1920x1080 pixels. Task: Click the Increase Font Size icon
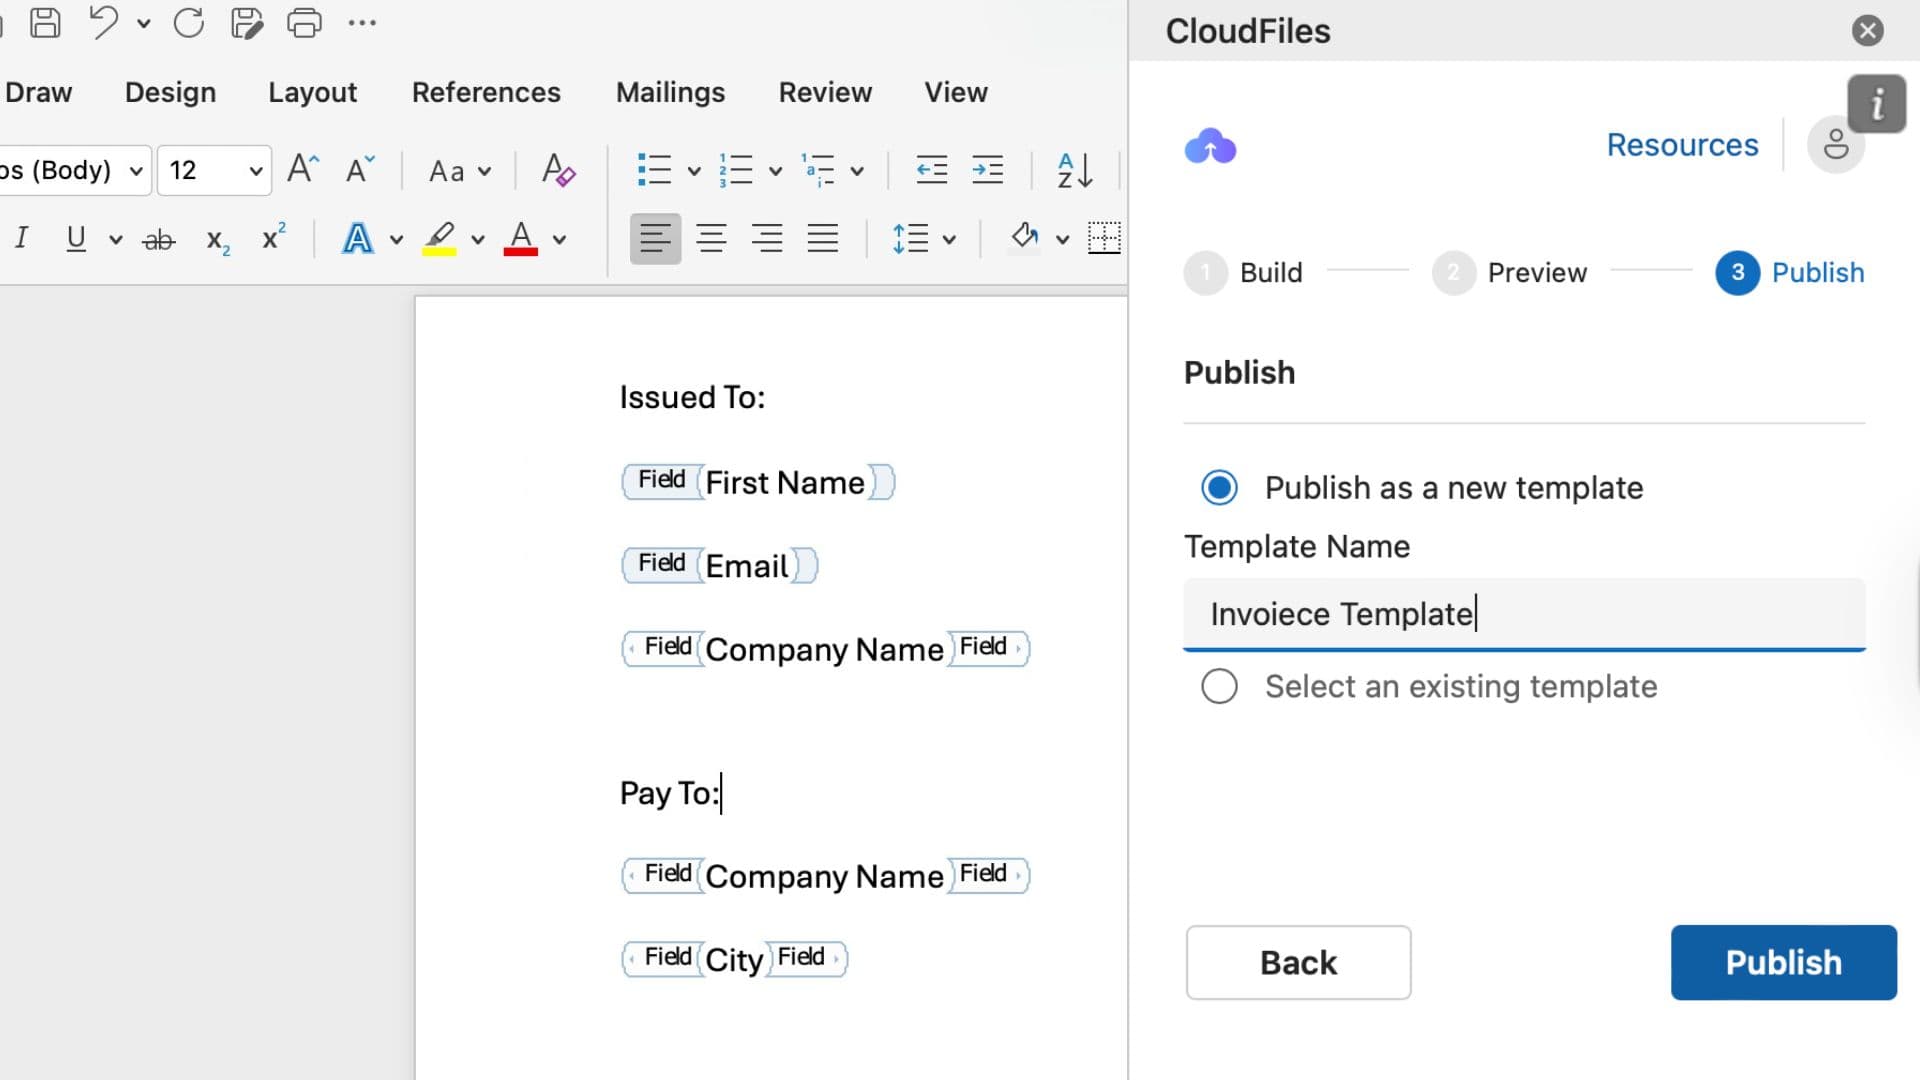[x=302, y=168]
